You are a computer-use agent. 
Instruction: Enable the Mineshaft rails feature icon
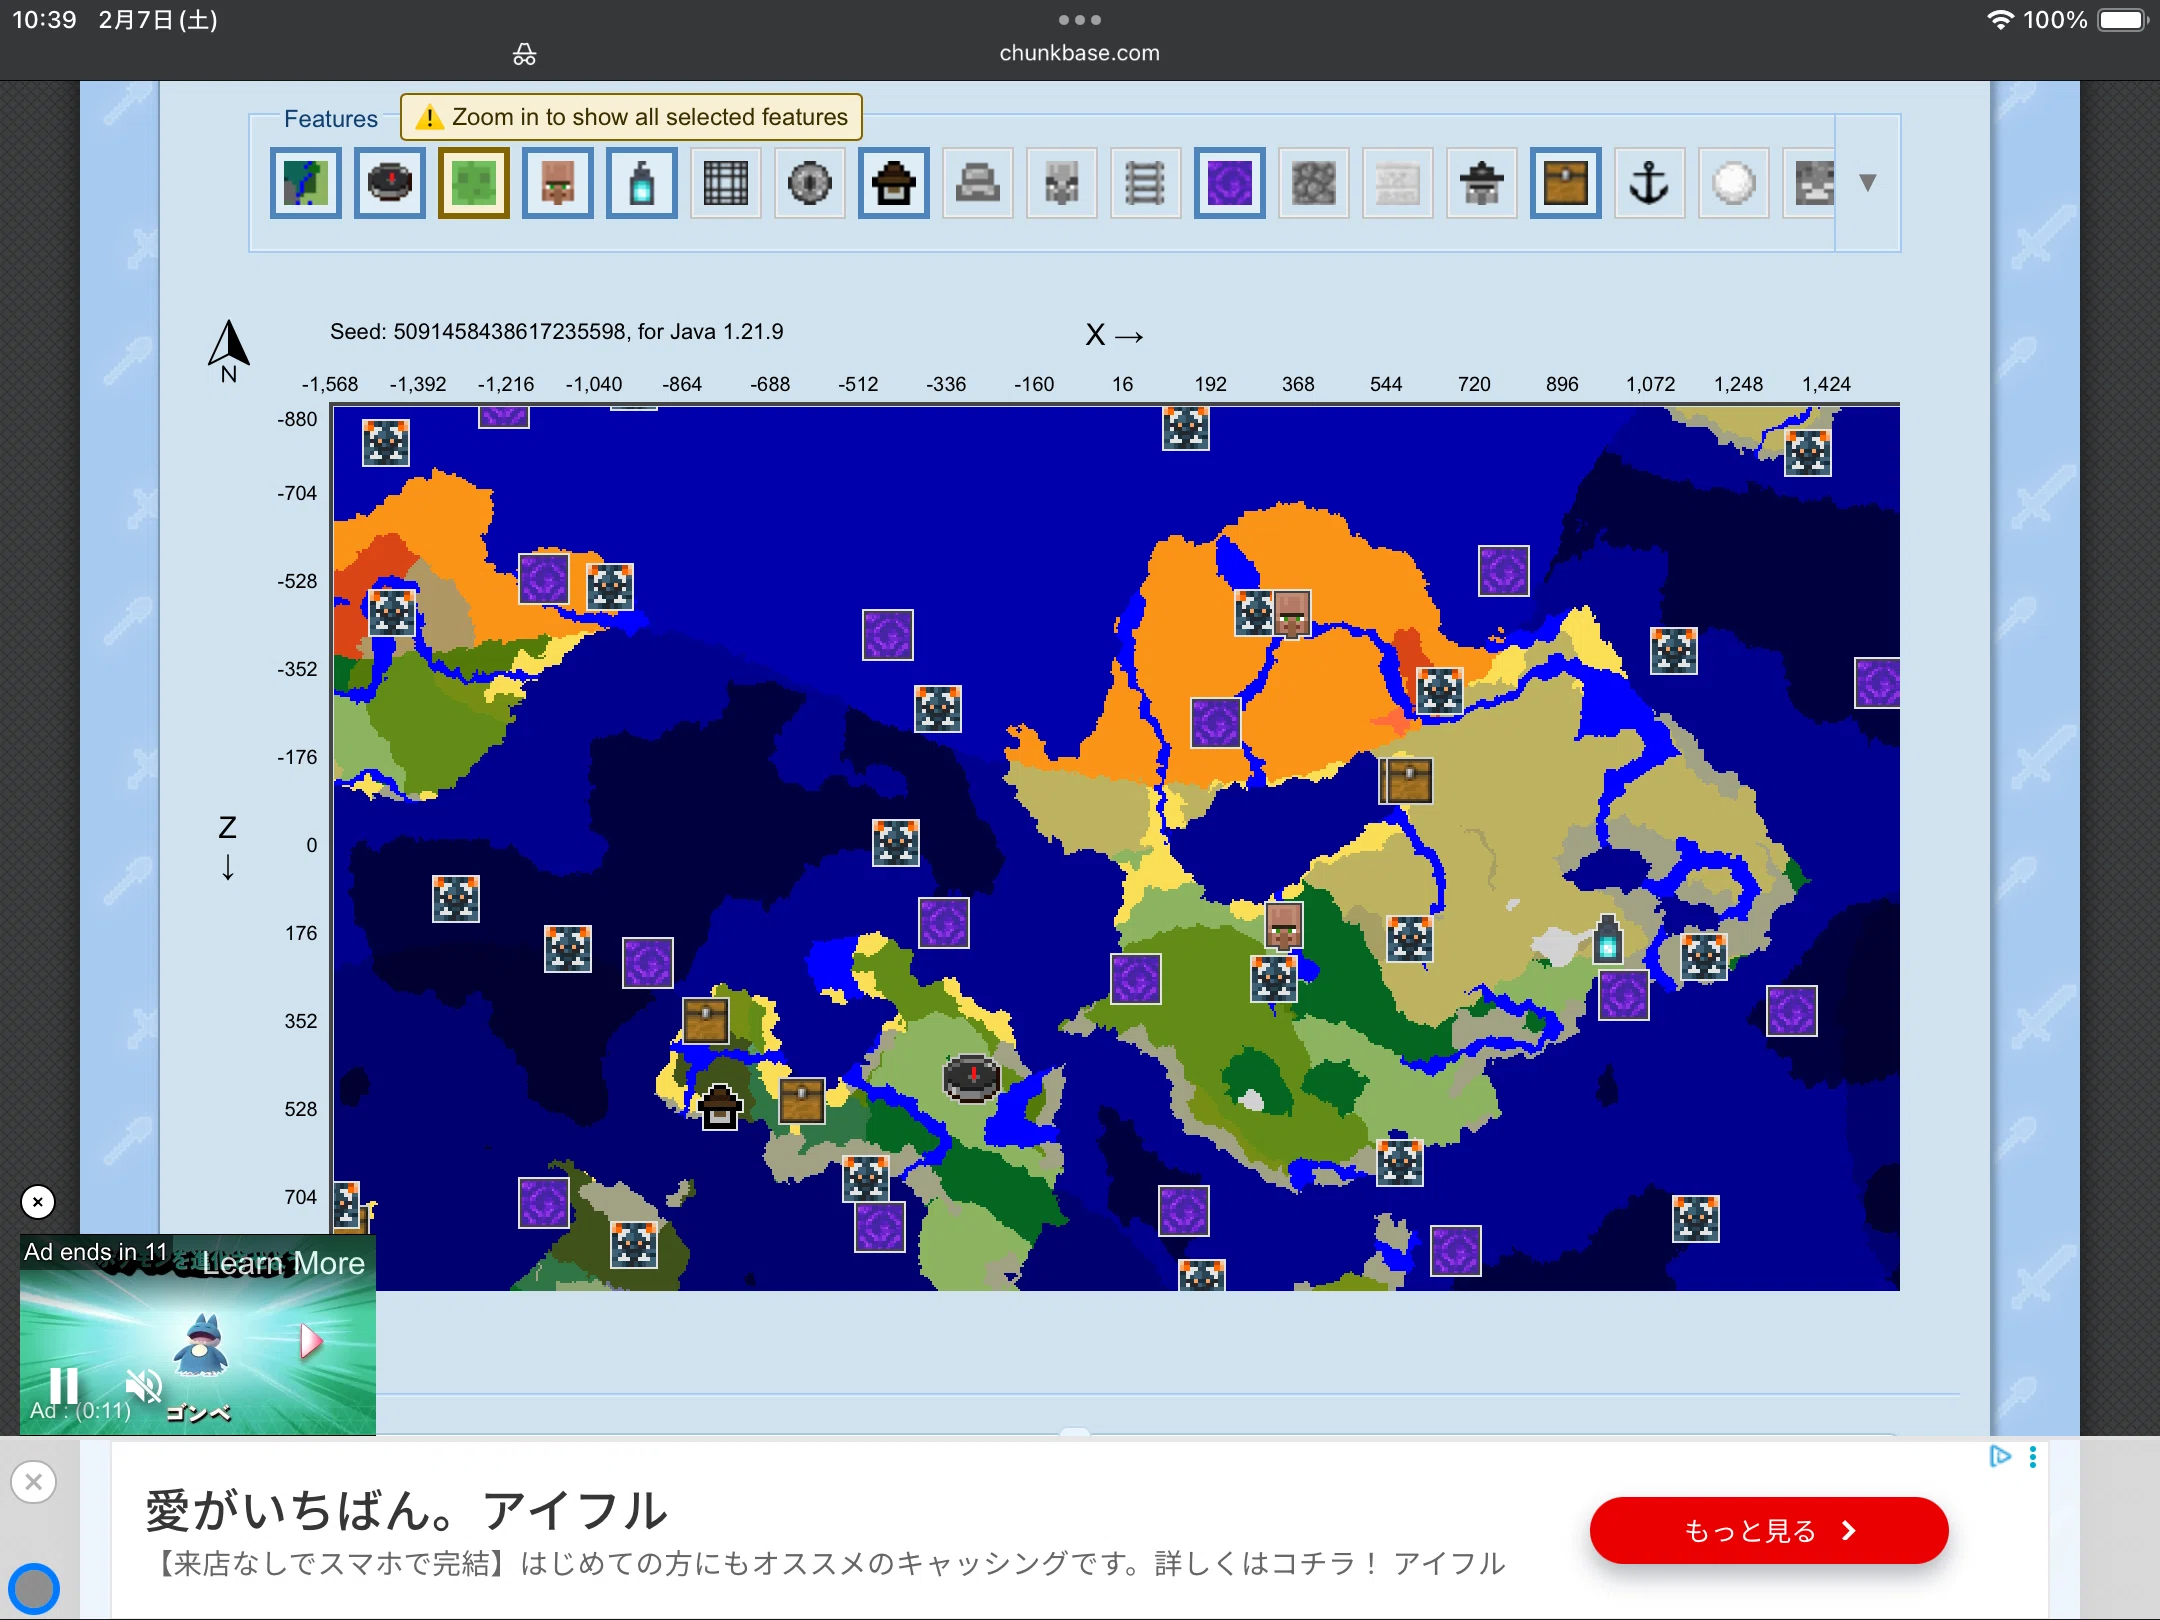click(x=1146, y=183)
